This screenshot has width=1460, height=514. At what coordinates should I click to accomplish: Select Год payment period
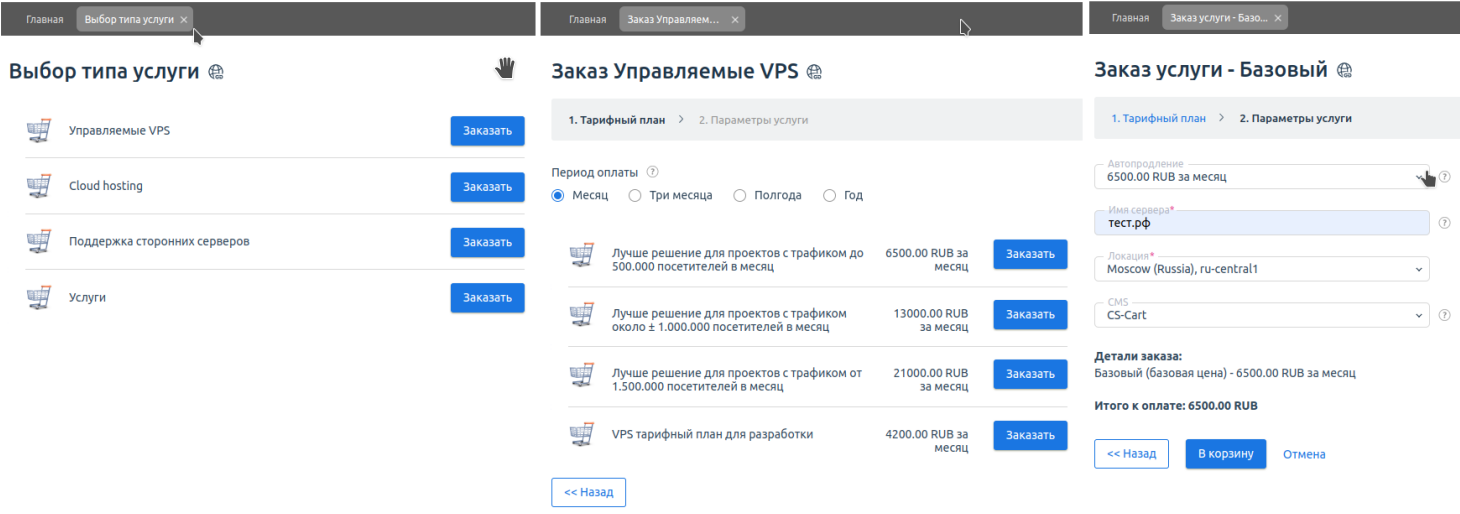(829, 196)
